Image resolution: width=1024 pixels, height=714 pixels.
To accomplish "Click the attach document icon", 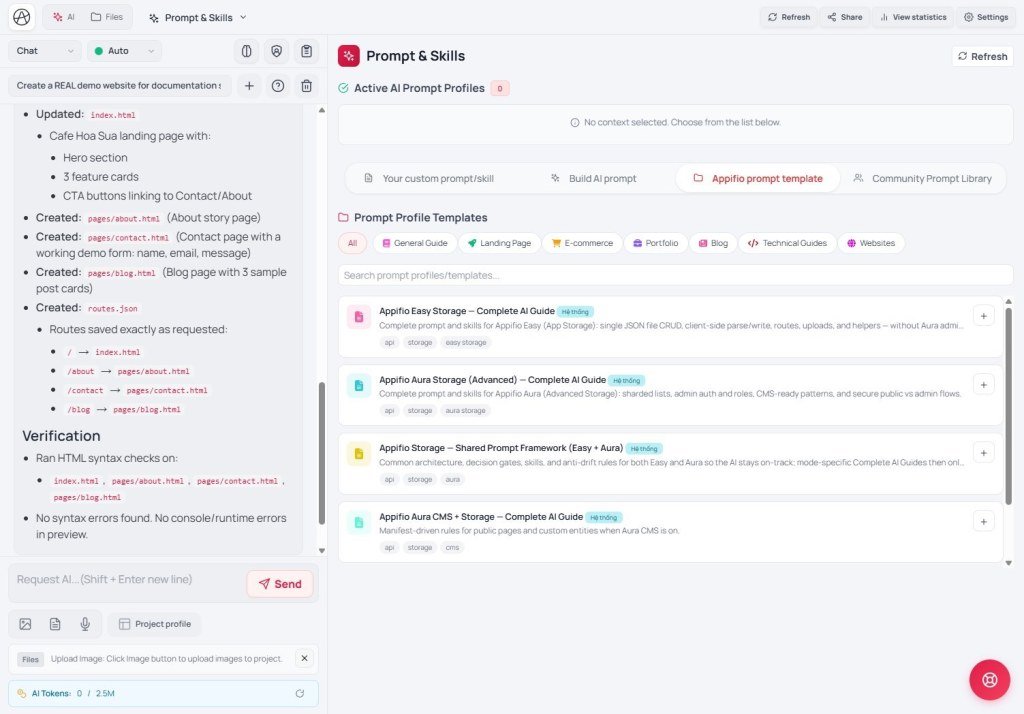I will click(x=55, y=624).
